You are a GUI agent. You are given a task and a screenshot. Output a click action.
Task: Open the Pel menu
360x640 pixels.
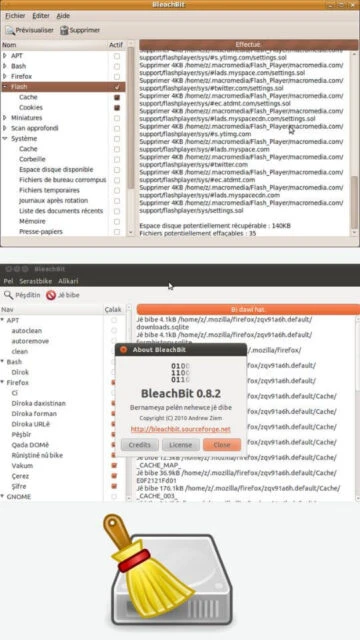click(8, 281)
